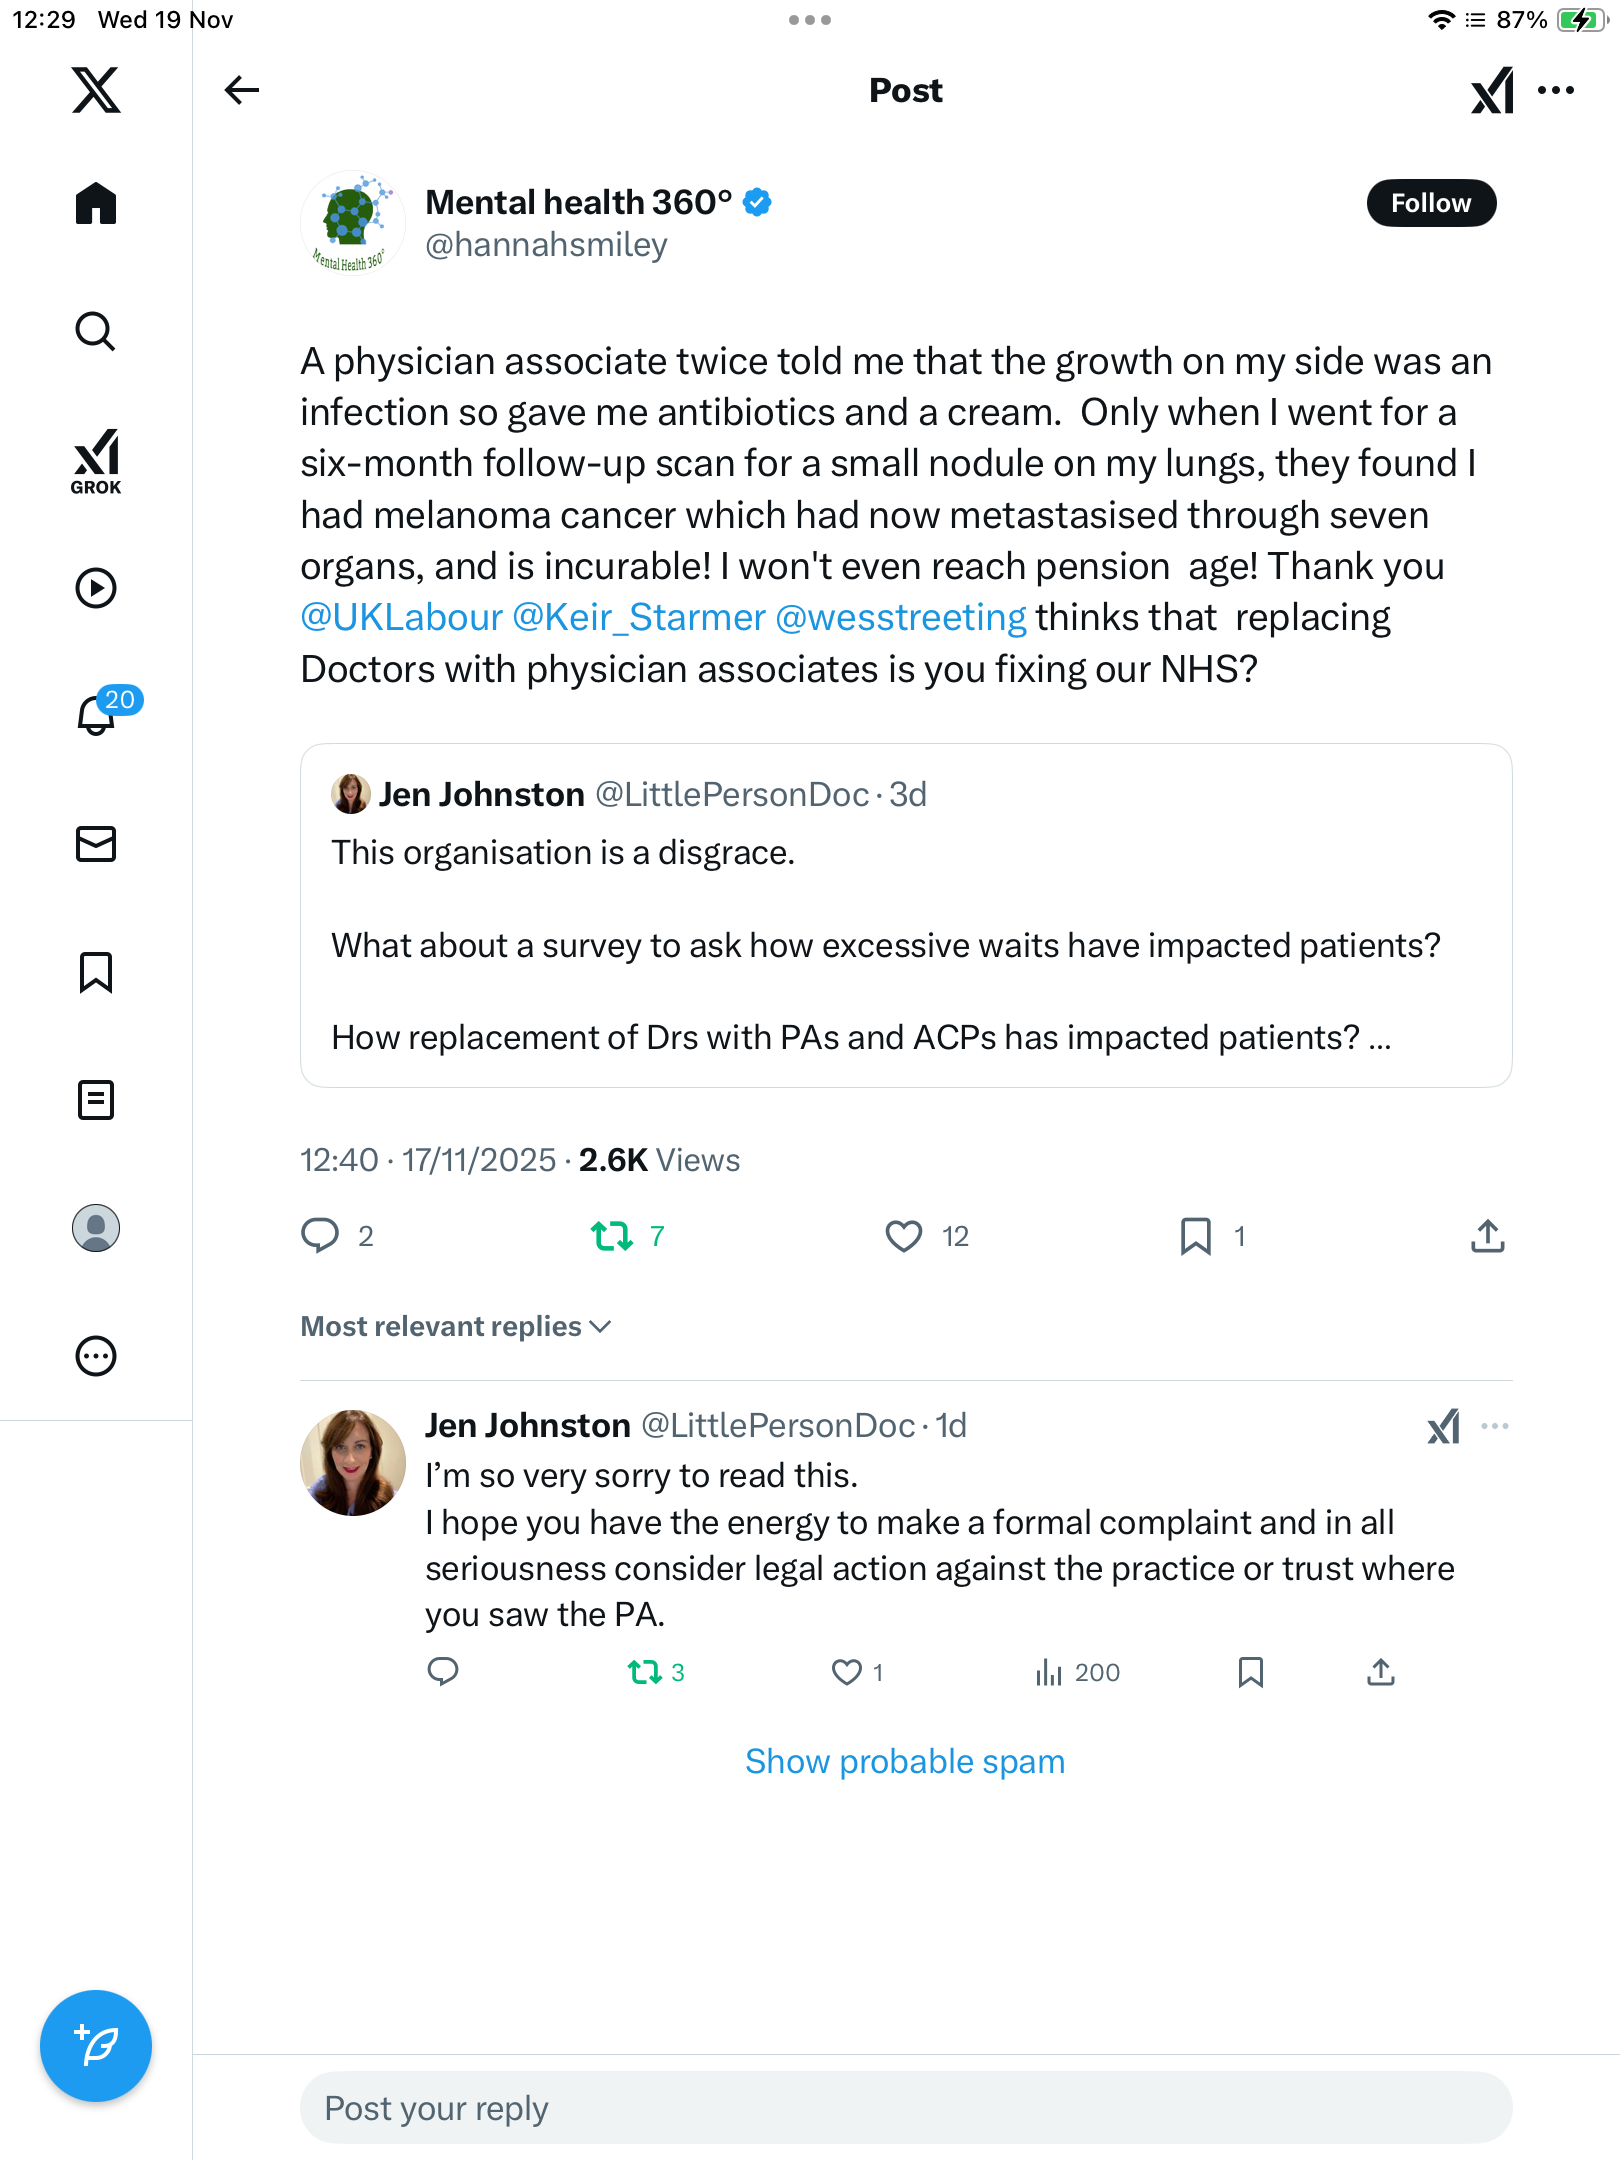The height and width of the screenshot is (2160, 1620).
Task: Like the Mental health 360° post
Action: click(x=904, y=1236)
